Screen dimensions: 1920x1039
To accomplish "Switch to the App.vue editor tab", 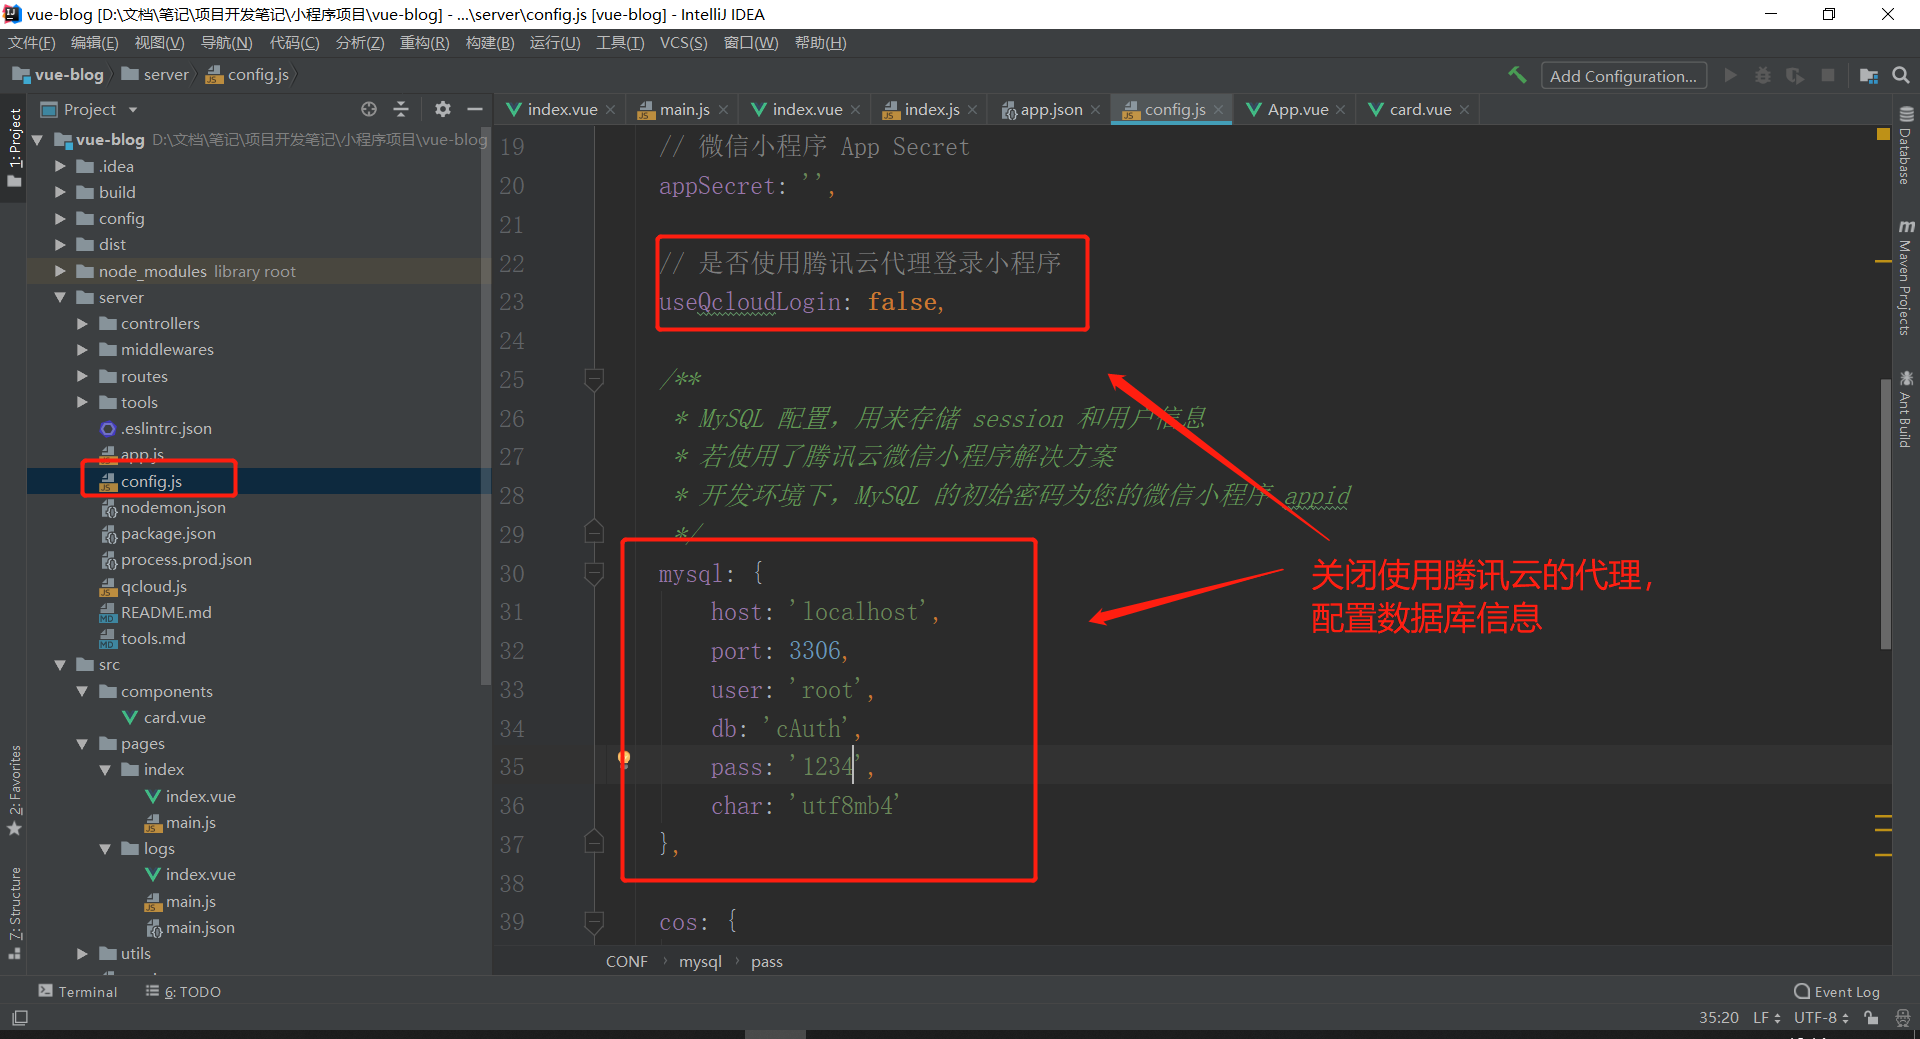I will click(x=1297, y=110).
